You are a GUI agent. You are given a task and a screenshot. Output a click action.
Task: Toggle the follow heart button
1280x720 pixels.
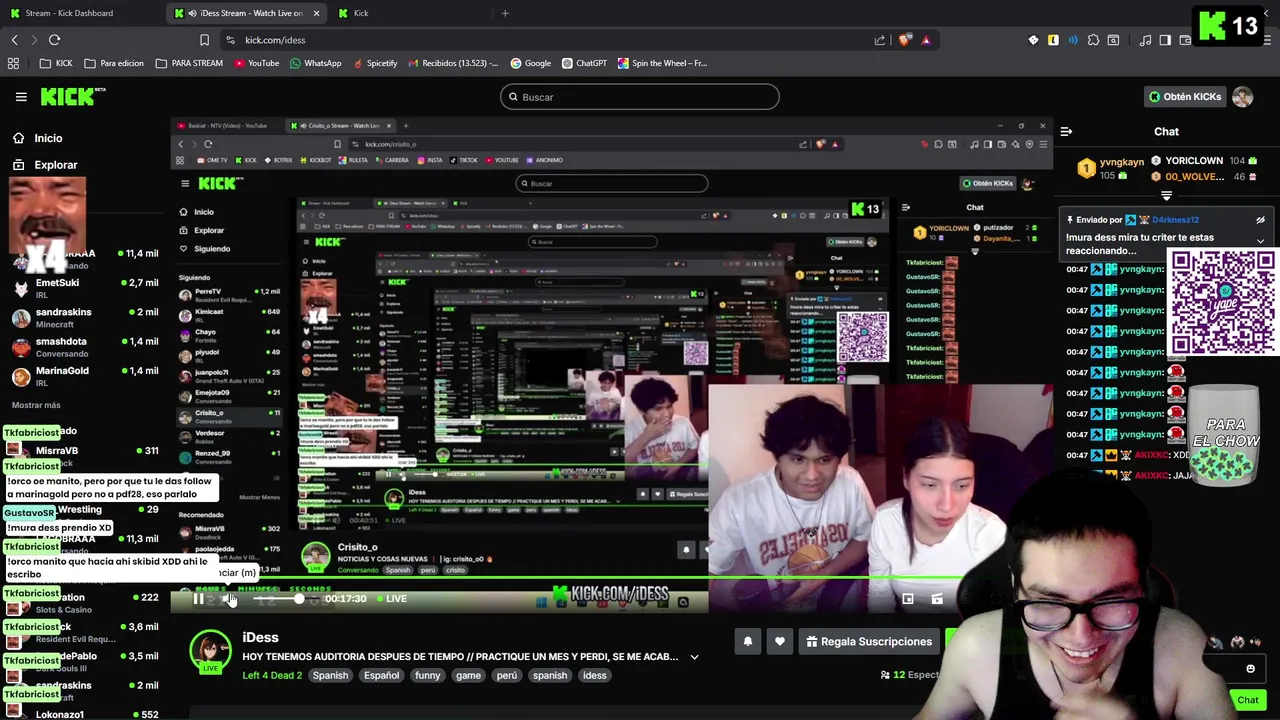[x=779, y=642]
